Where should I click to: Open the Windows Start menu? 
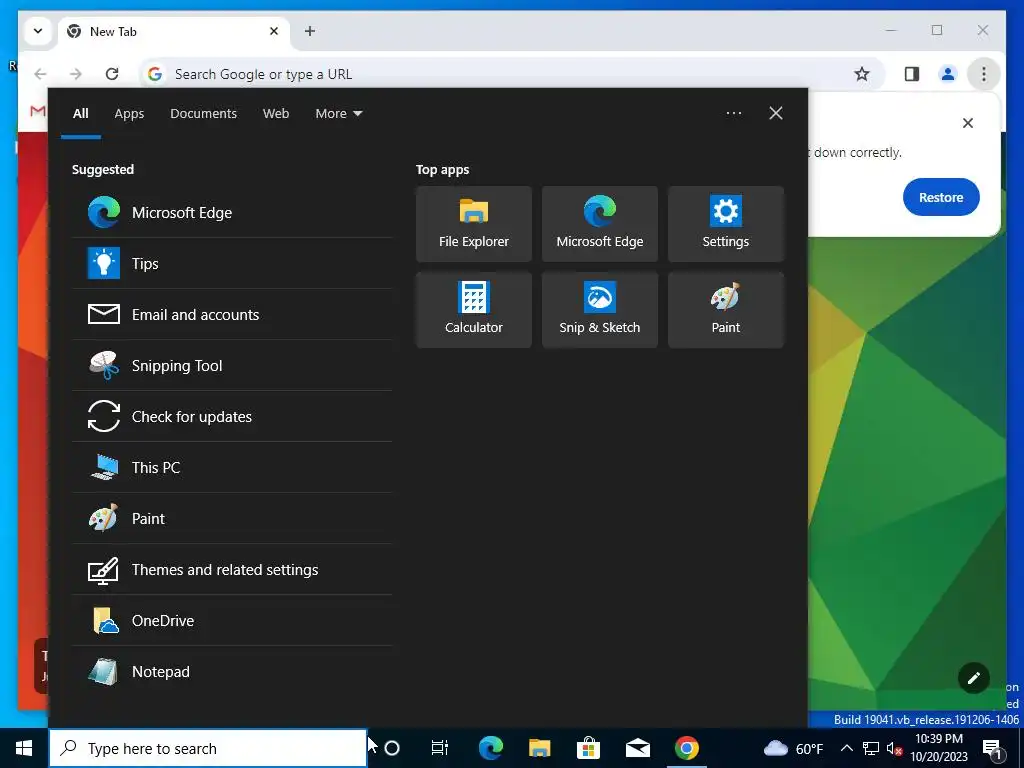pos(24,748)
